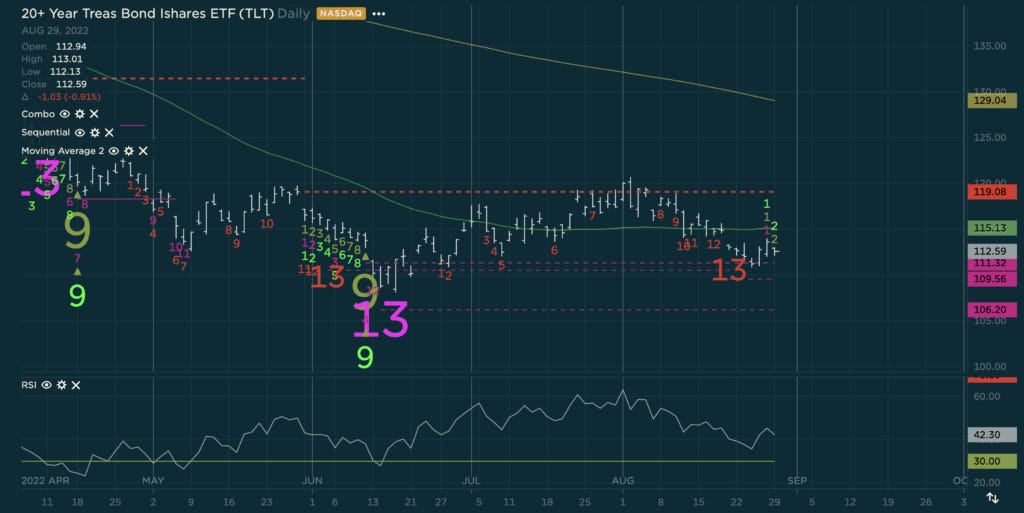The width and height of the screenshot is (1024, 513).
Task: Click the 119.08 red price label
Action: click(991, 192)
